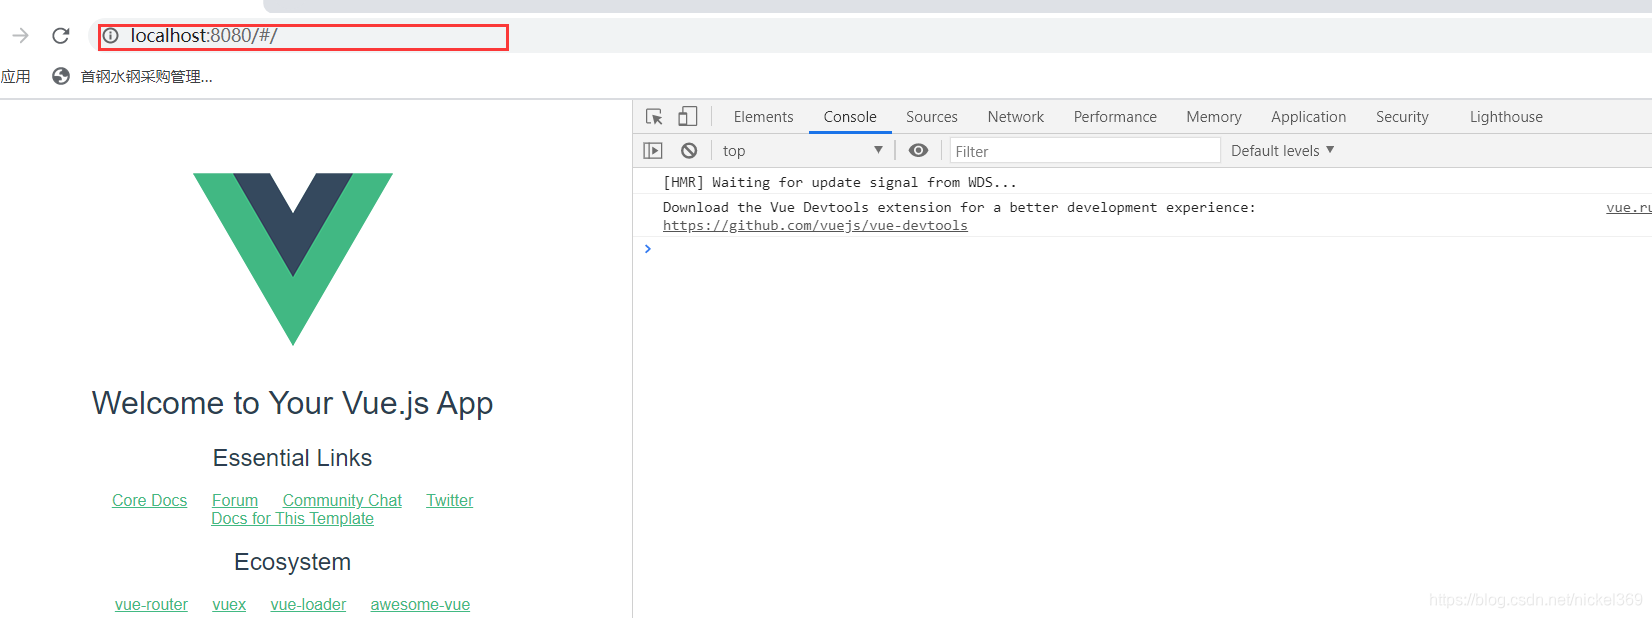Click the browser forward arrow

[20, 36]
